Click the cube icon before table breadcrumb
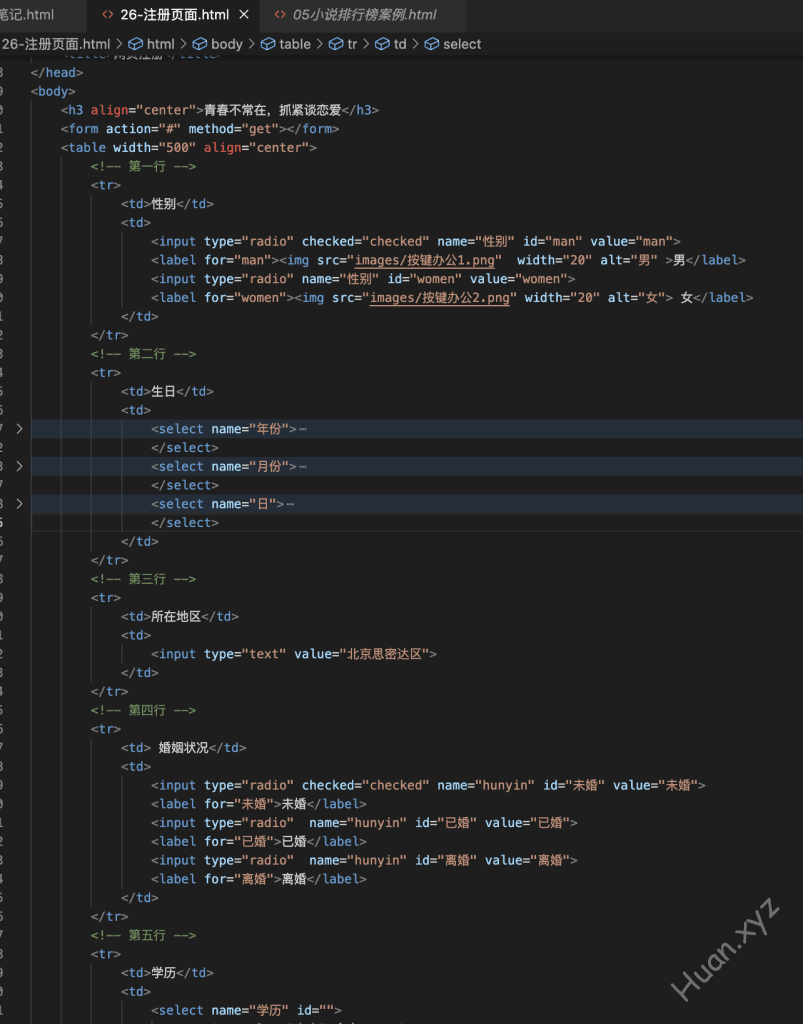 click(268, 44)
